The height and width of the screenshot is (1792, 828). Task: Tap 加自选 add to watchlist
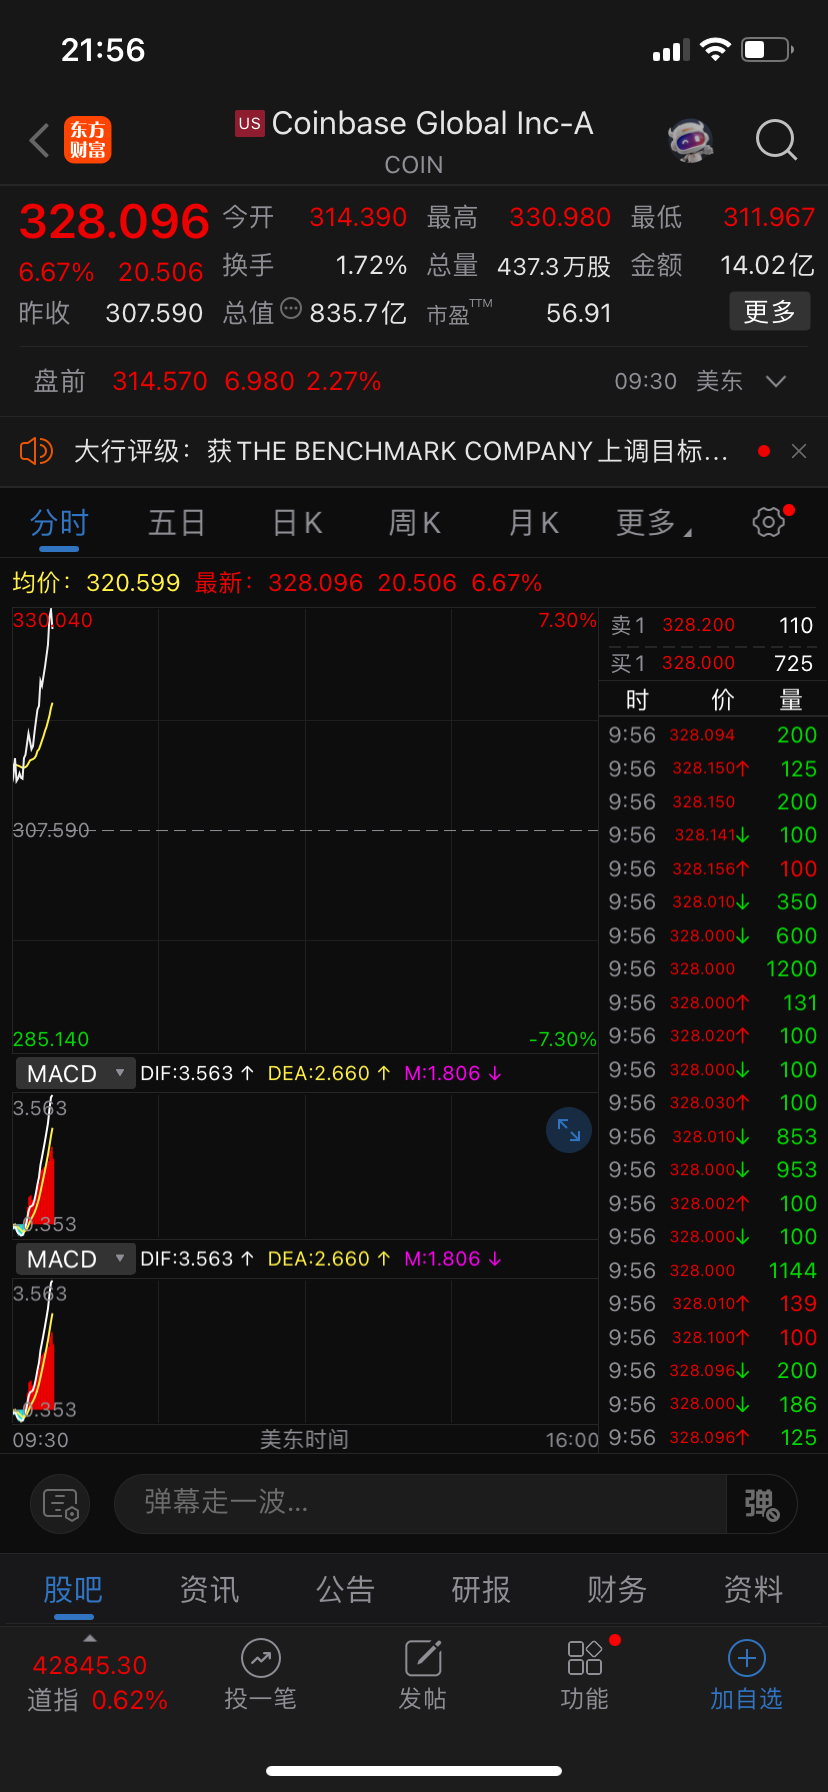(x=746, y=1677)
